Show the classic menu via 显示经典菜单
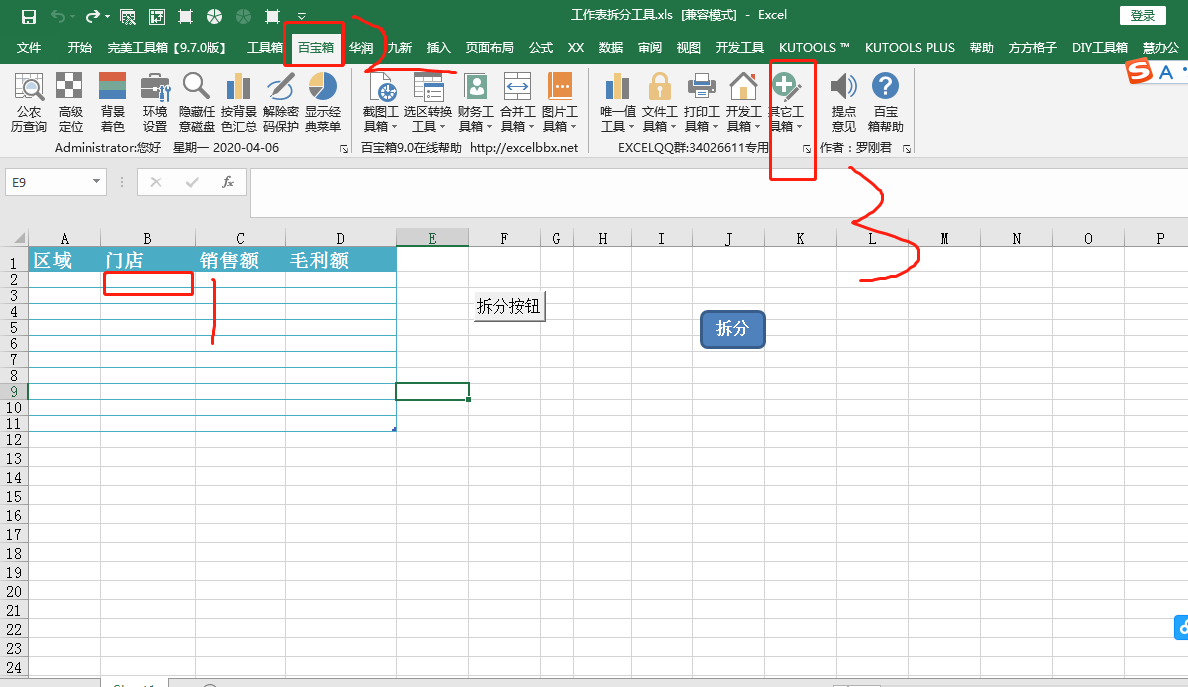This screenshot has height=687, width=1188. pyautogui.click(x=323, y=102)
